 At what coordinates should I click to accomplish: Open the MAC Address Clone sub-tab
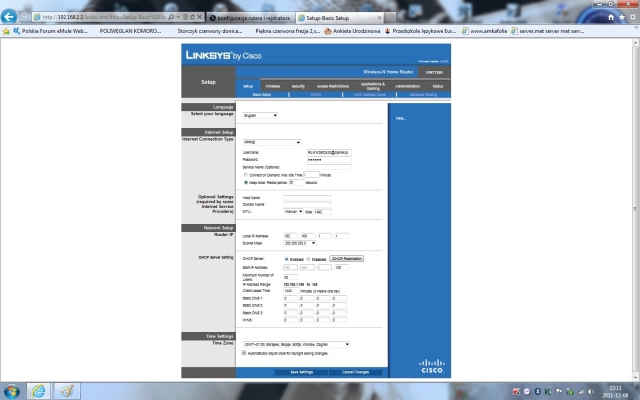[x=369, y=95]
